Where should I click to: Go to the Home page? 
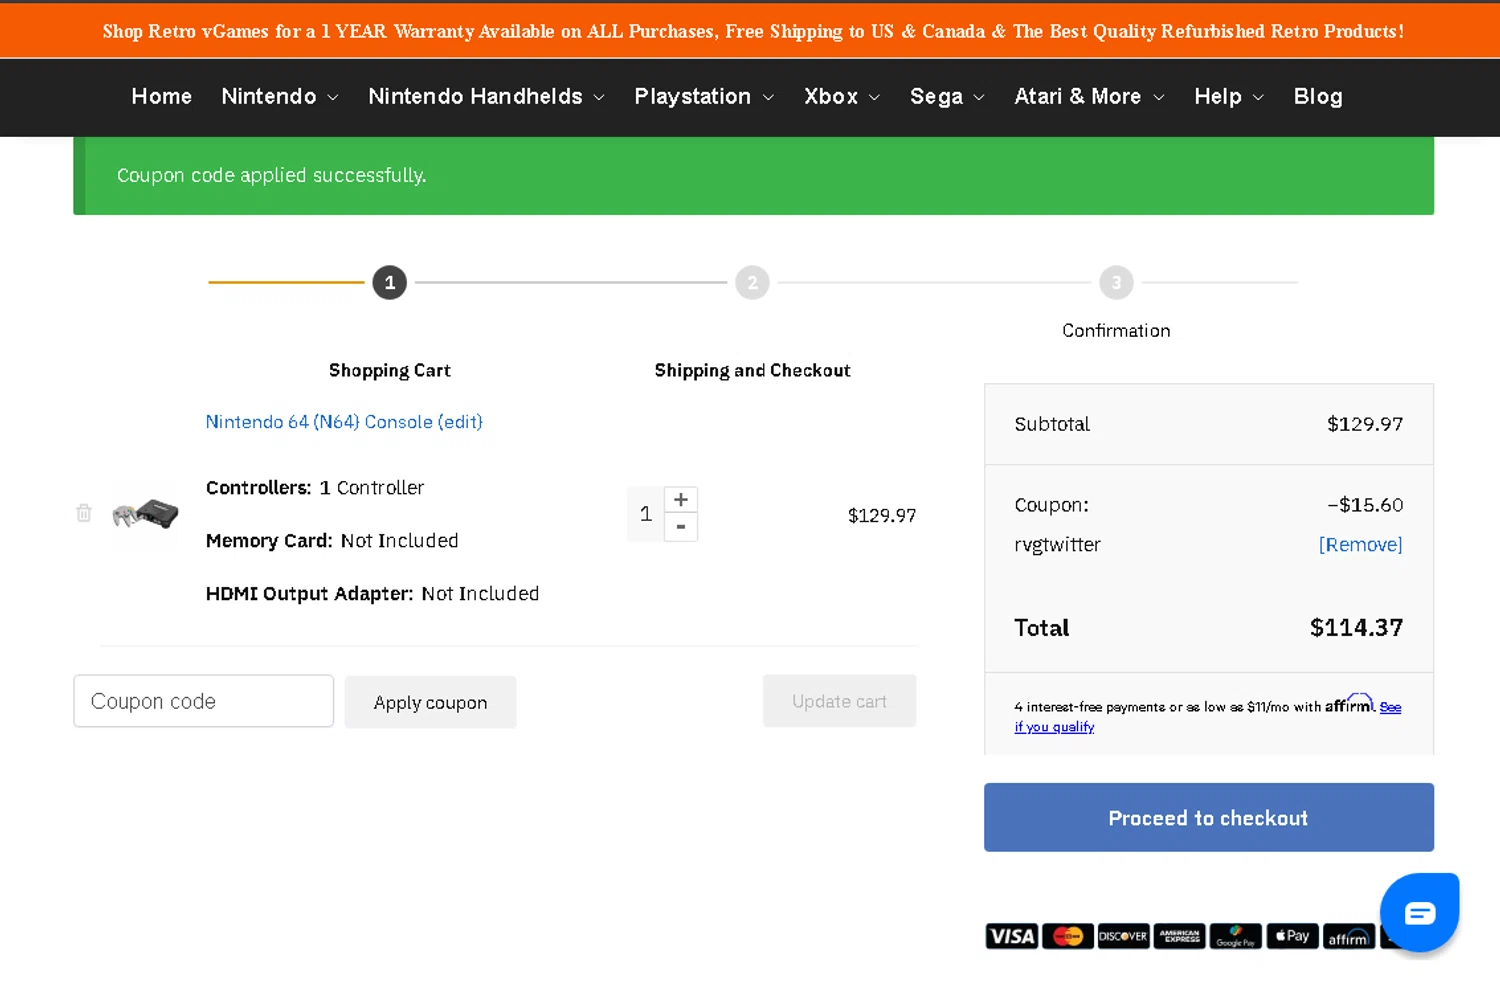(x=162, y=97)
